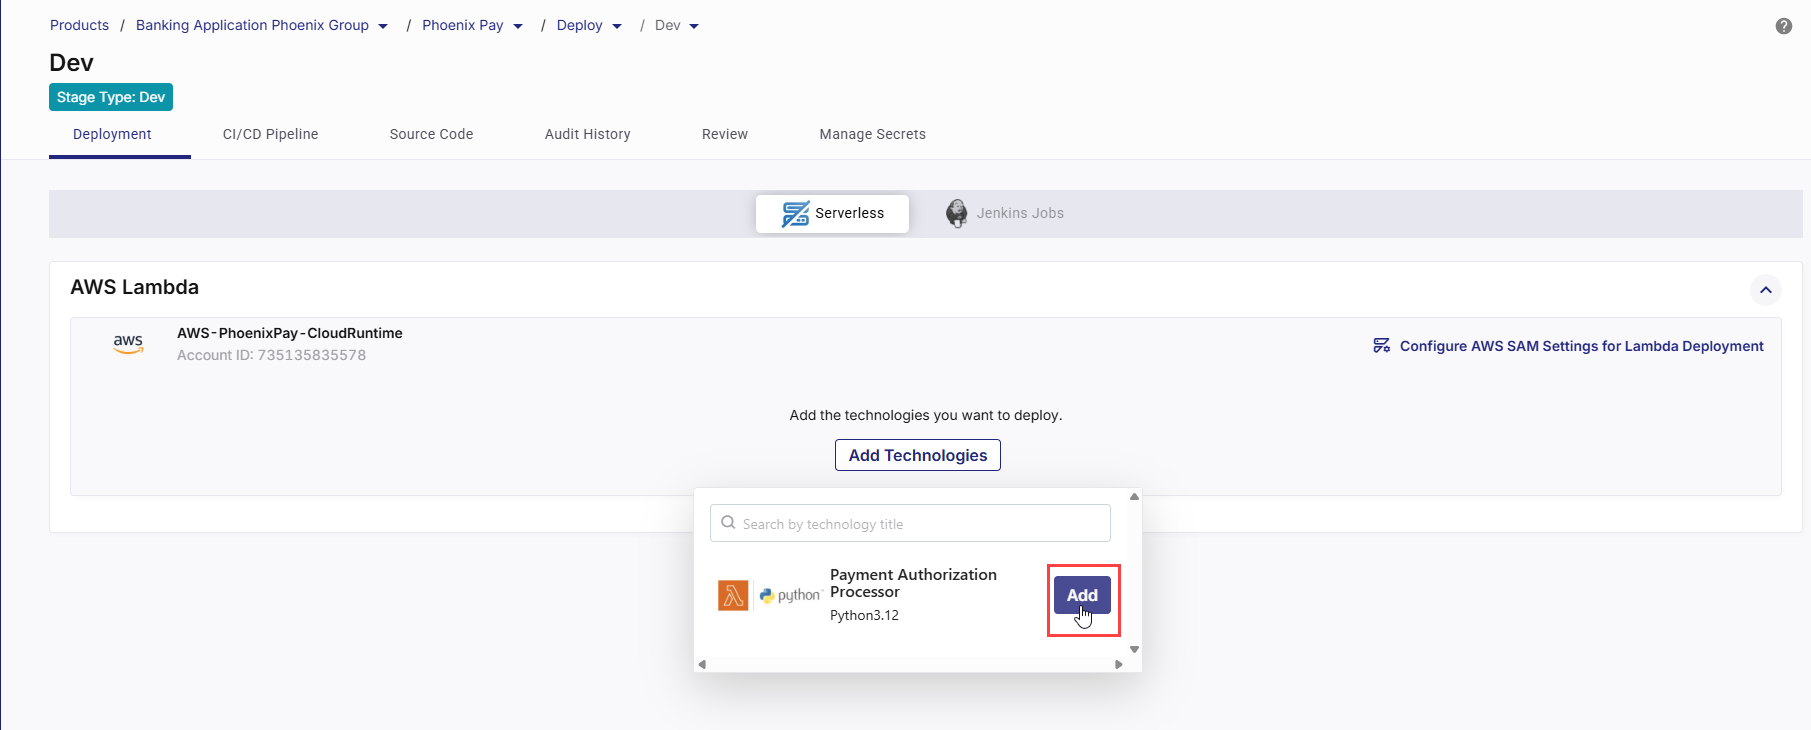The height and width of the screenshot is (730, 1811).
Task: Click the search magnifier icon
Action: (728, 523)
